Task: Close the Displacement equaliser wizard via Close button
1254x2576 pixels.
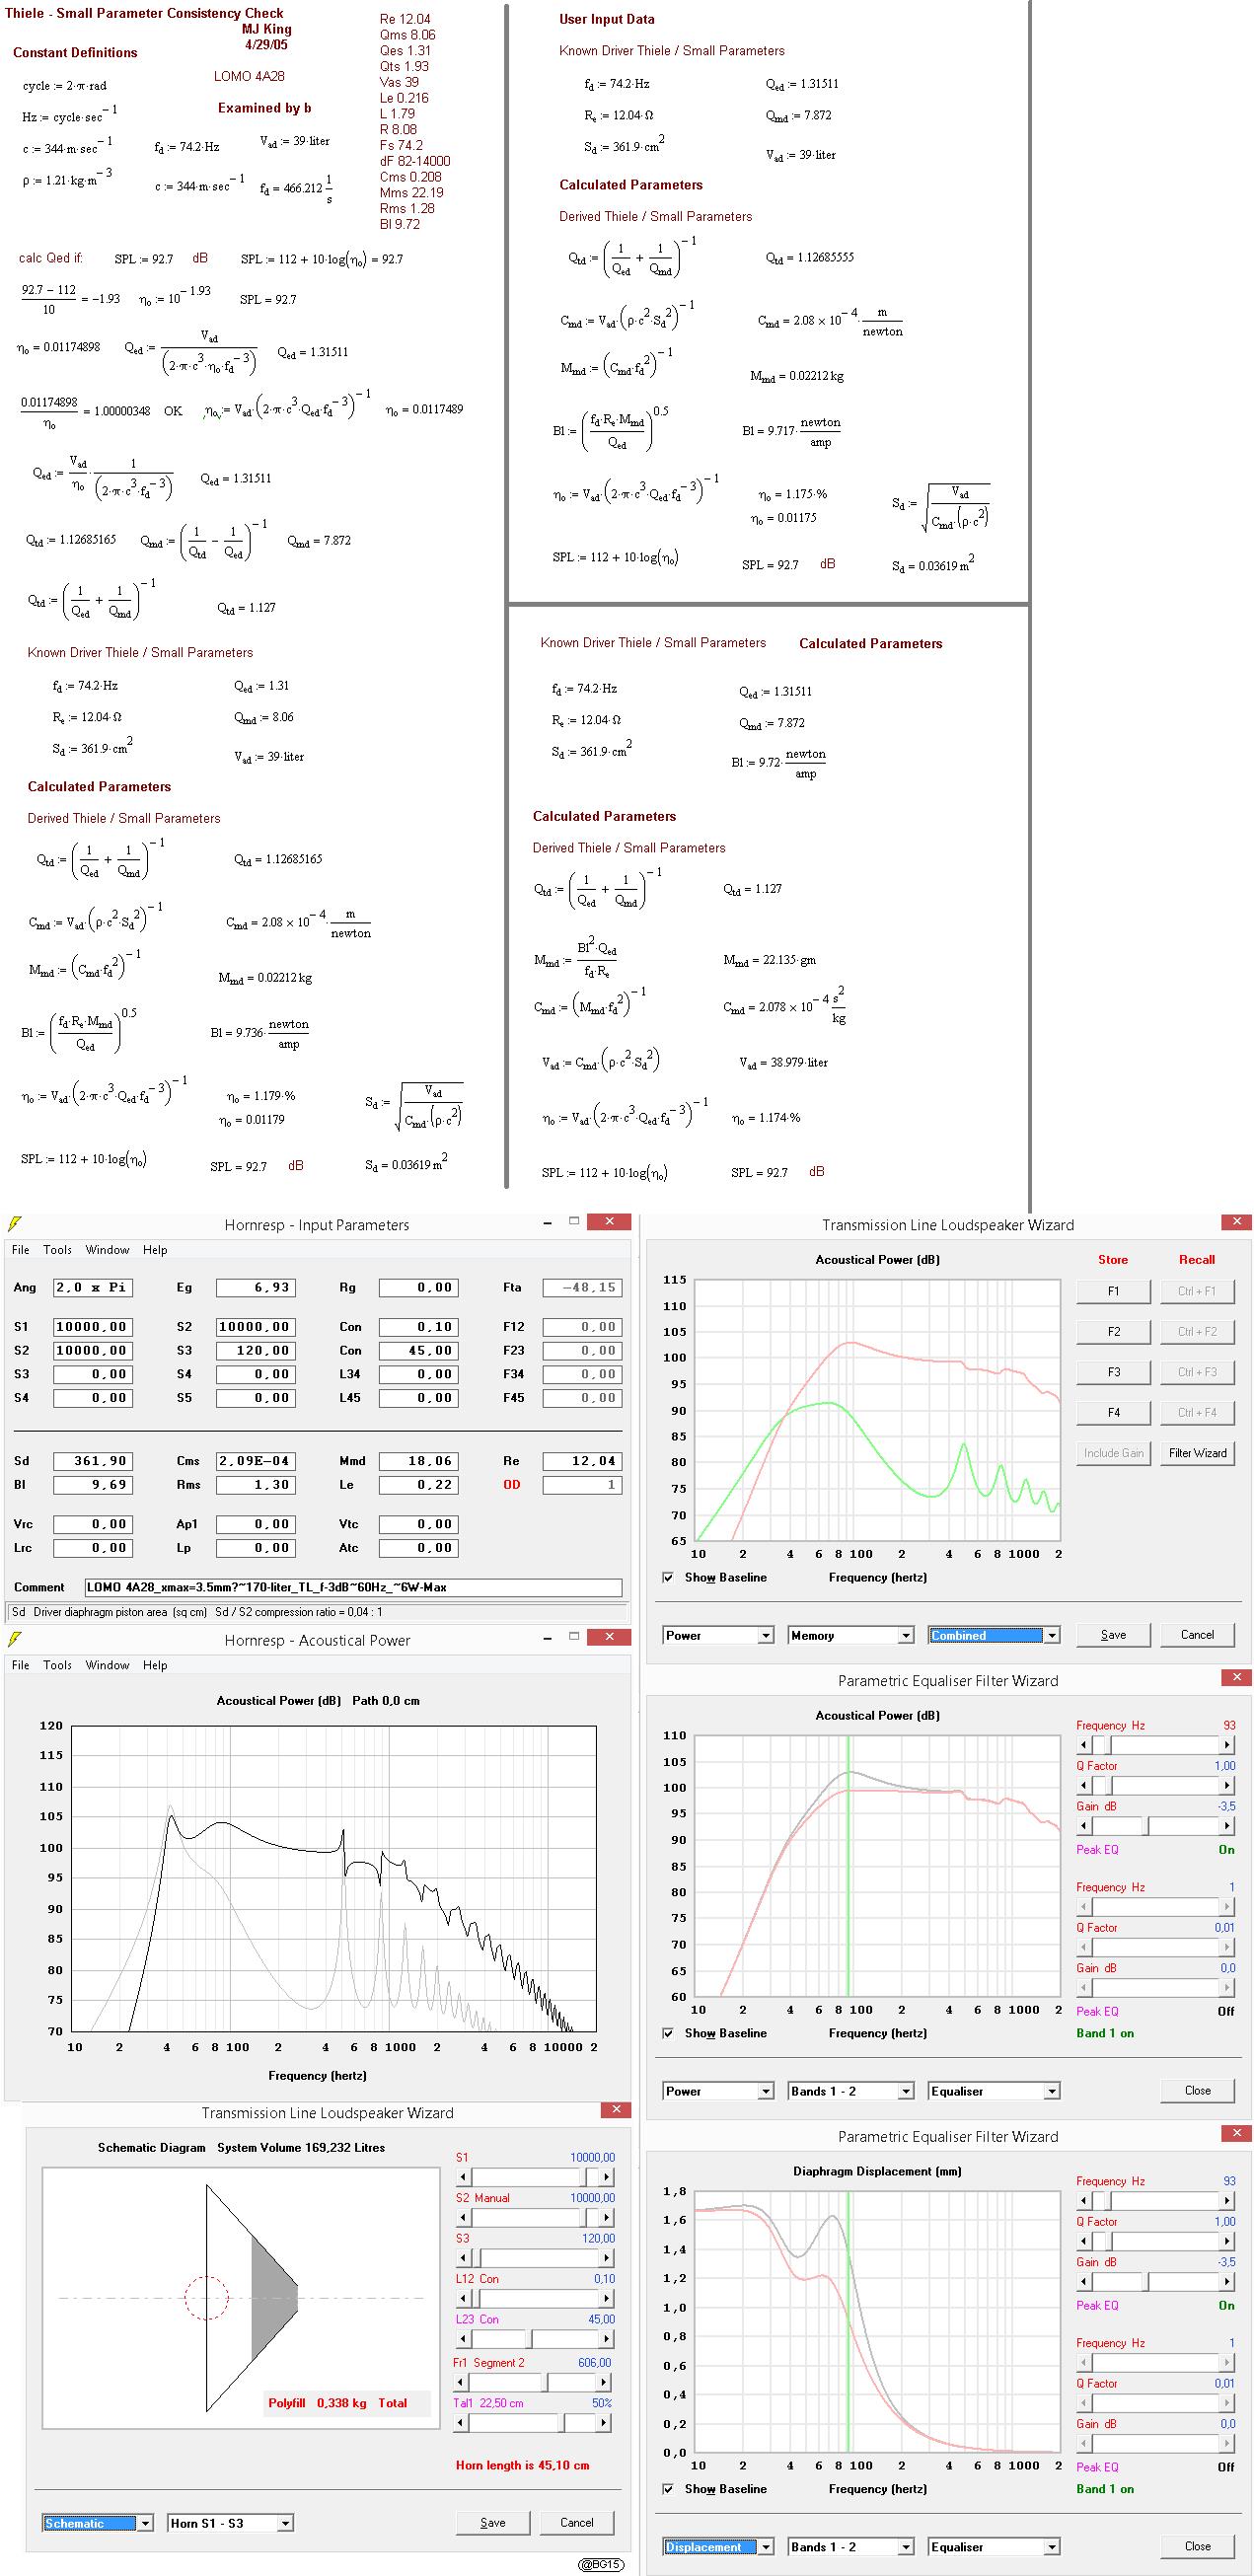Action: (x=1197, y=2546)
